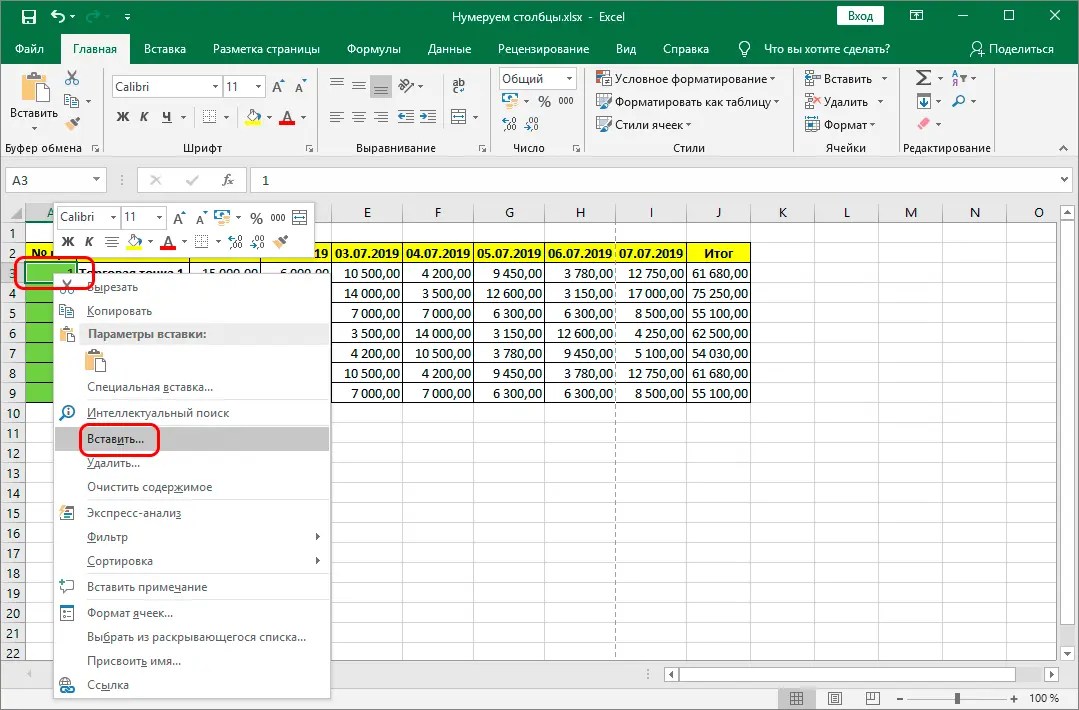Click the Поделиться share button
Viewport: 1079px width, 710px height.
(x=1013, y=48)
